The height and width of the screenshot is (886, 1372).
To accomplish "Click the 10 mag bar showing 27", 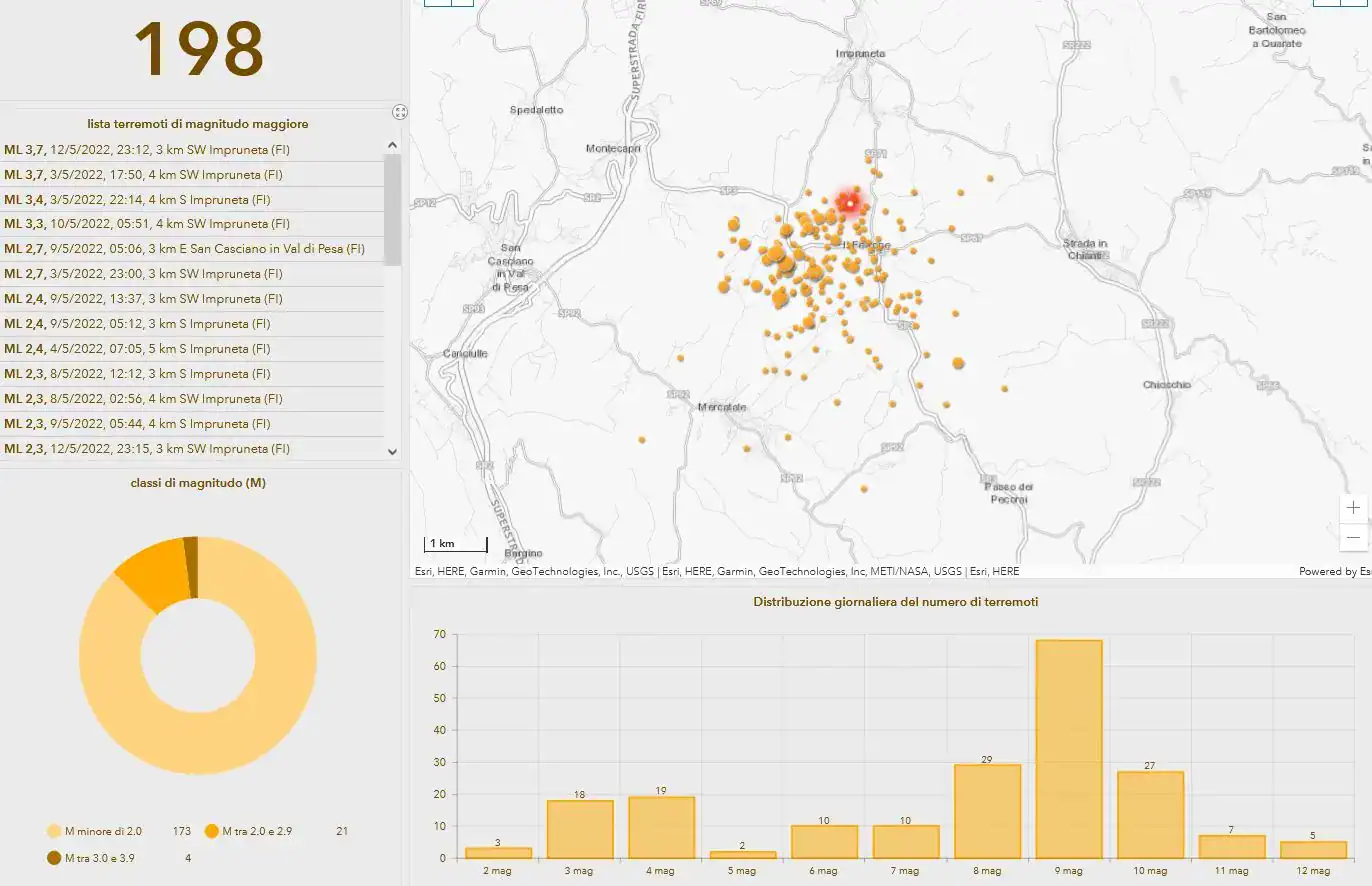I will coord(1150,815).
